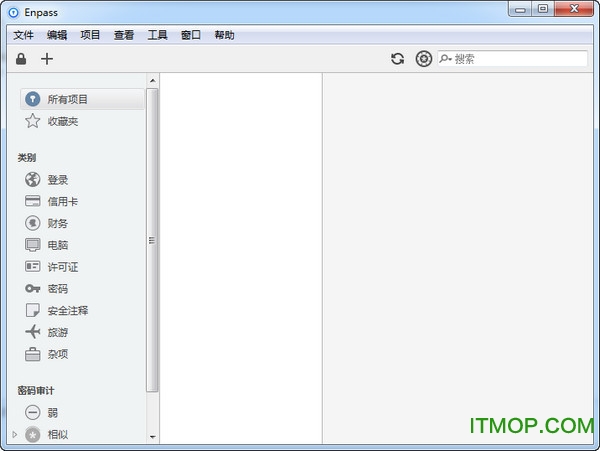Image resolution: width=600 pixels, height=451 pixels.
Task: Choose the 电脑 monitor icon
Action: (x=33, y=245)
